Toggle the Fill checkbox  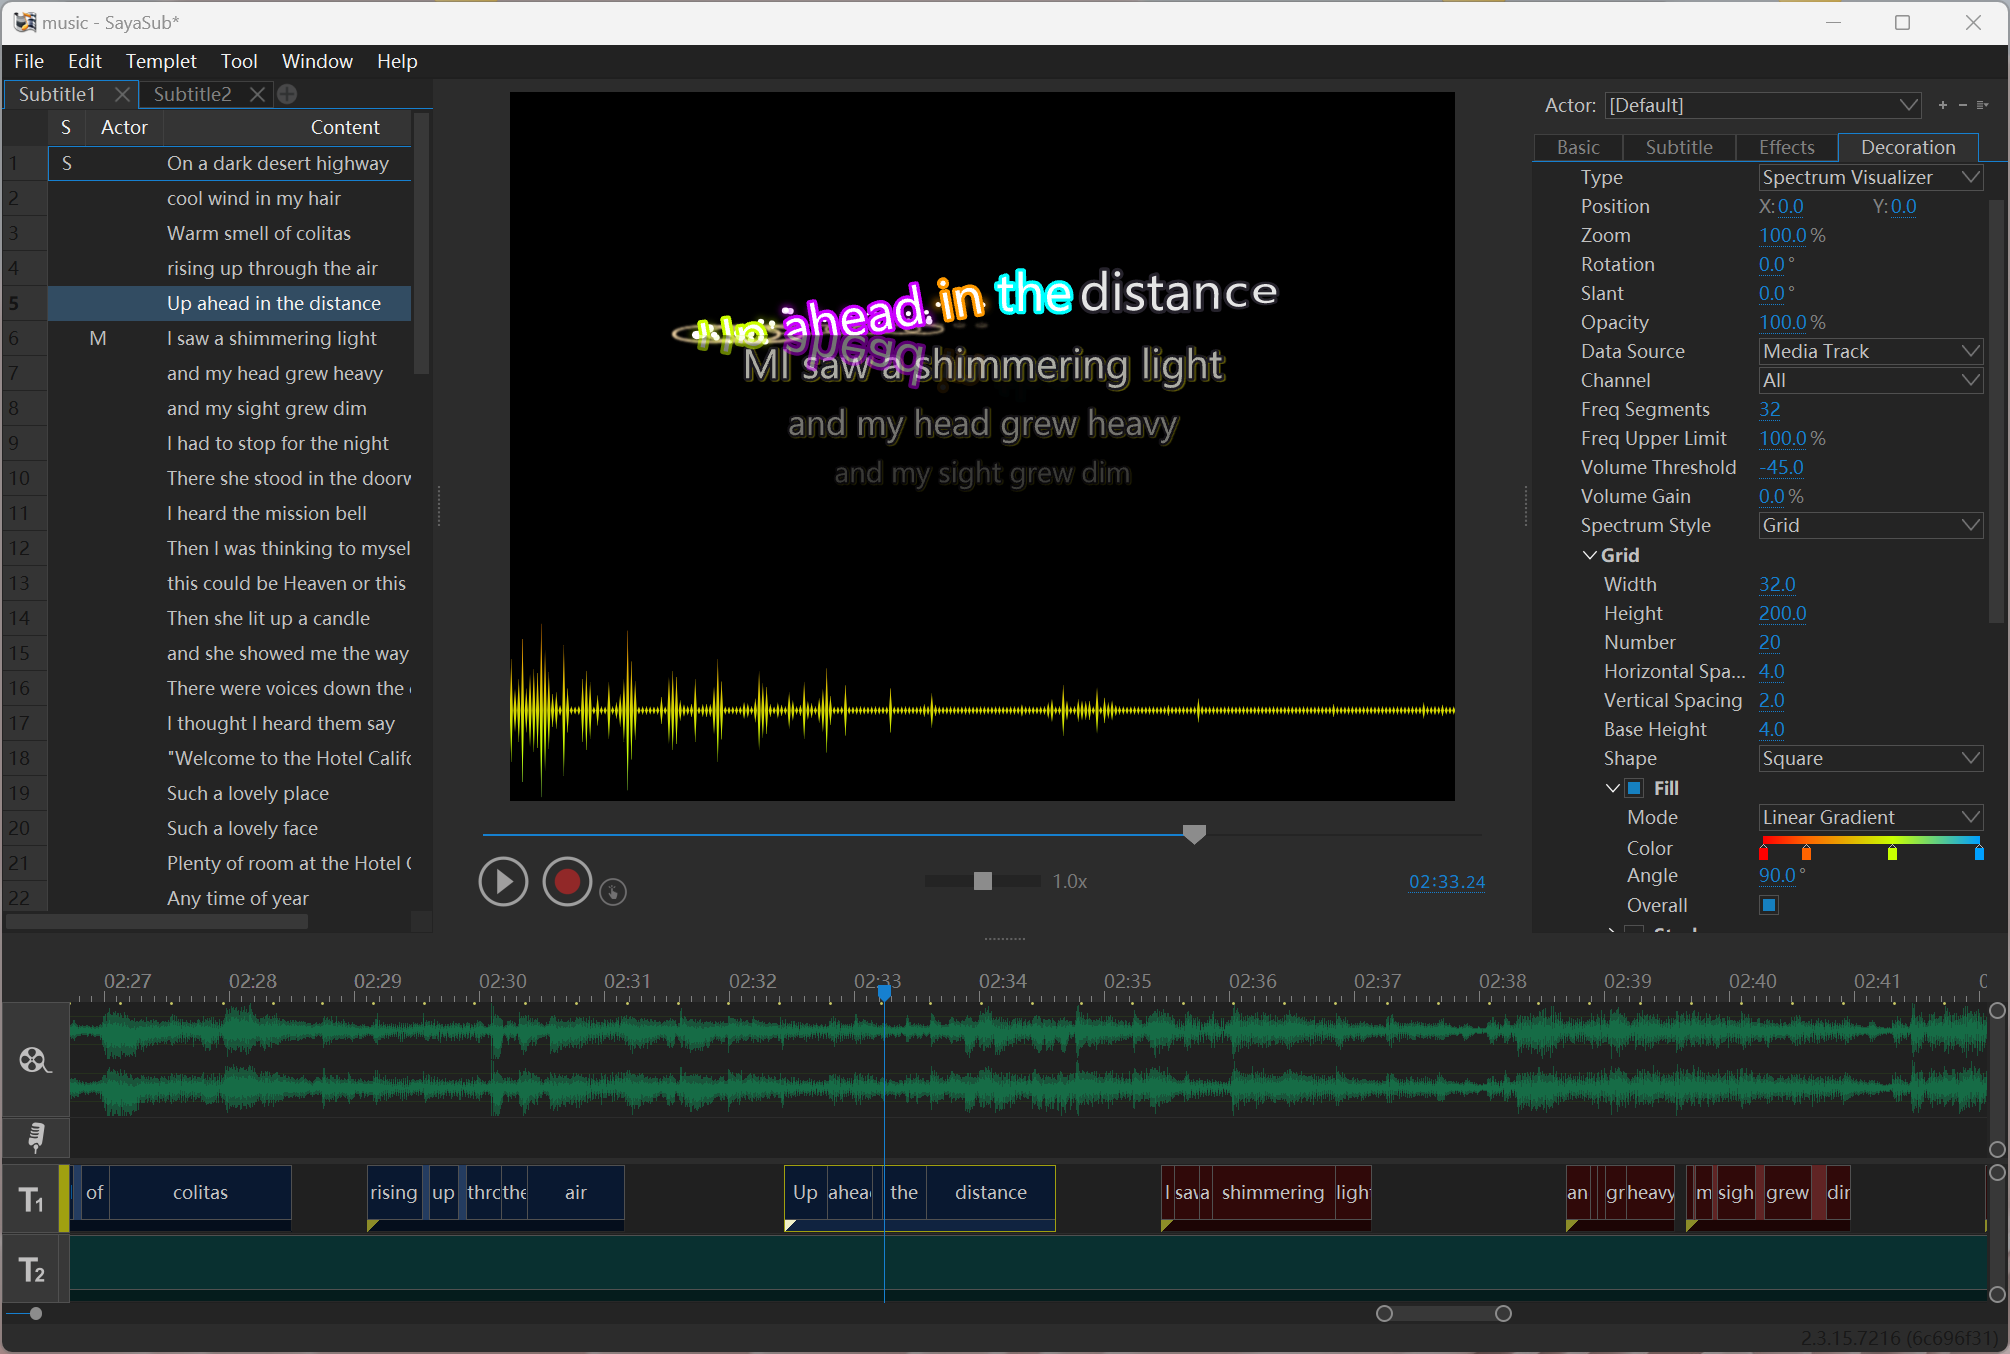(x=1635, y=788)
